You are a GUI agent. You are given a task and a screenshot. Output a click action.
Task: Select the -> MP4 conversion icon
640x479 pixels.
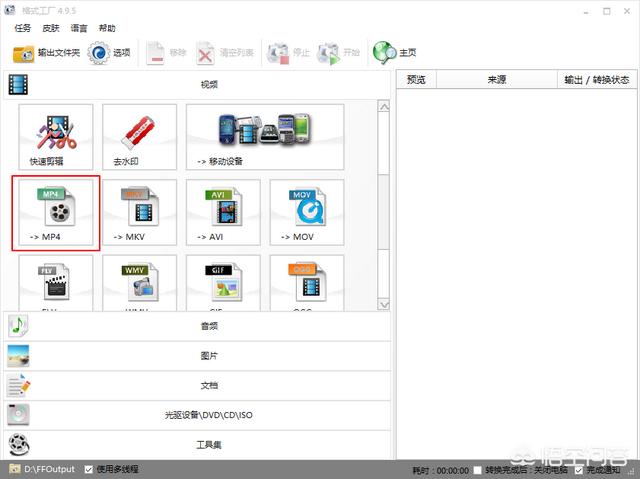click(x=56, y=211)
